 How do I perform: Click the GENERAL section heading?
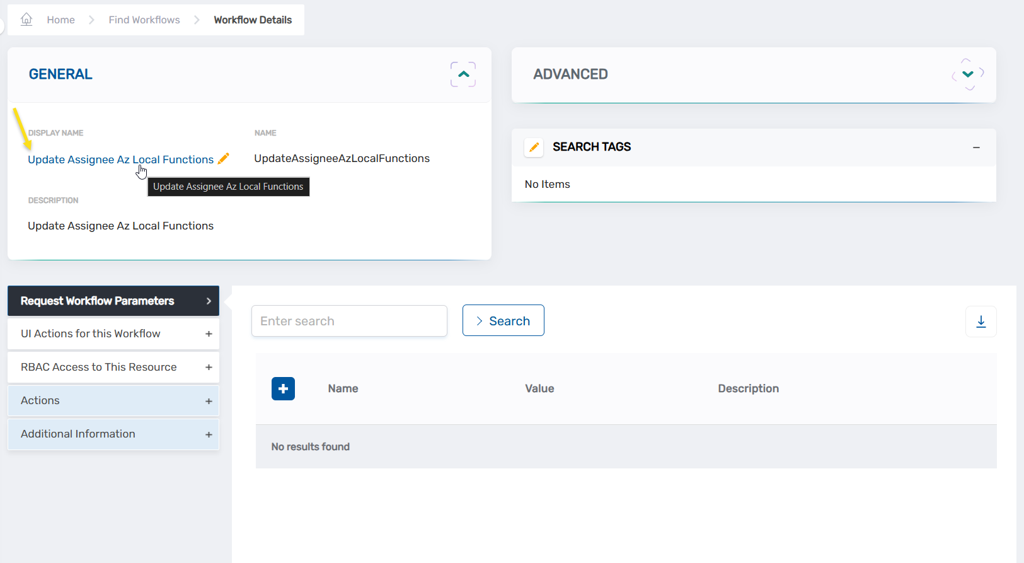(x=61, y=74)
